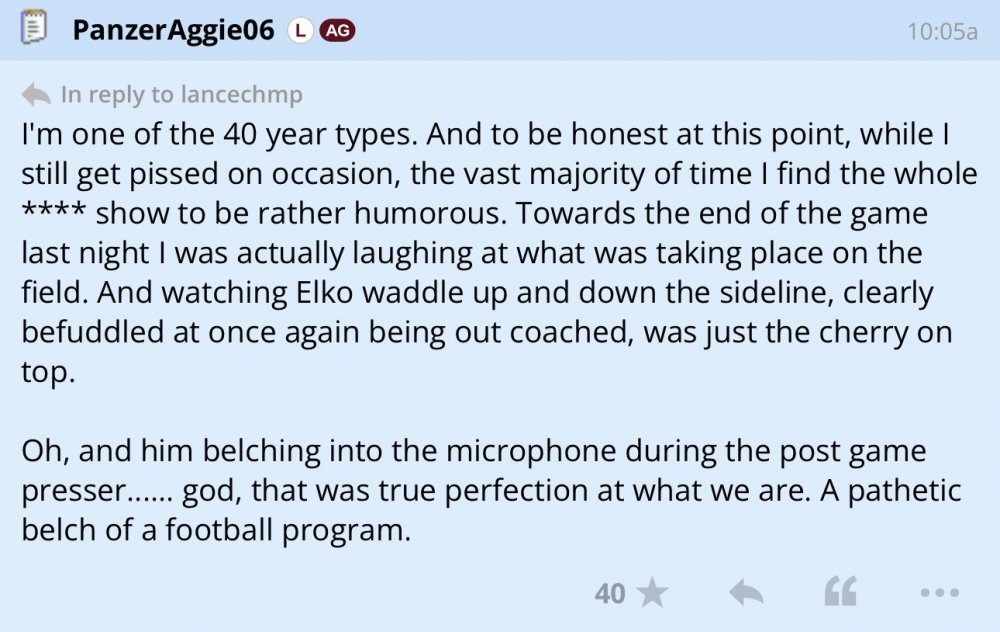View the 40 star count
Viewport: 1000px width, 632px height.
click(609, 594)
